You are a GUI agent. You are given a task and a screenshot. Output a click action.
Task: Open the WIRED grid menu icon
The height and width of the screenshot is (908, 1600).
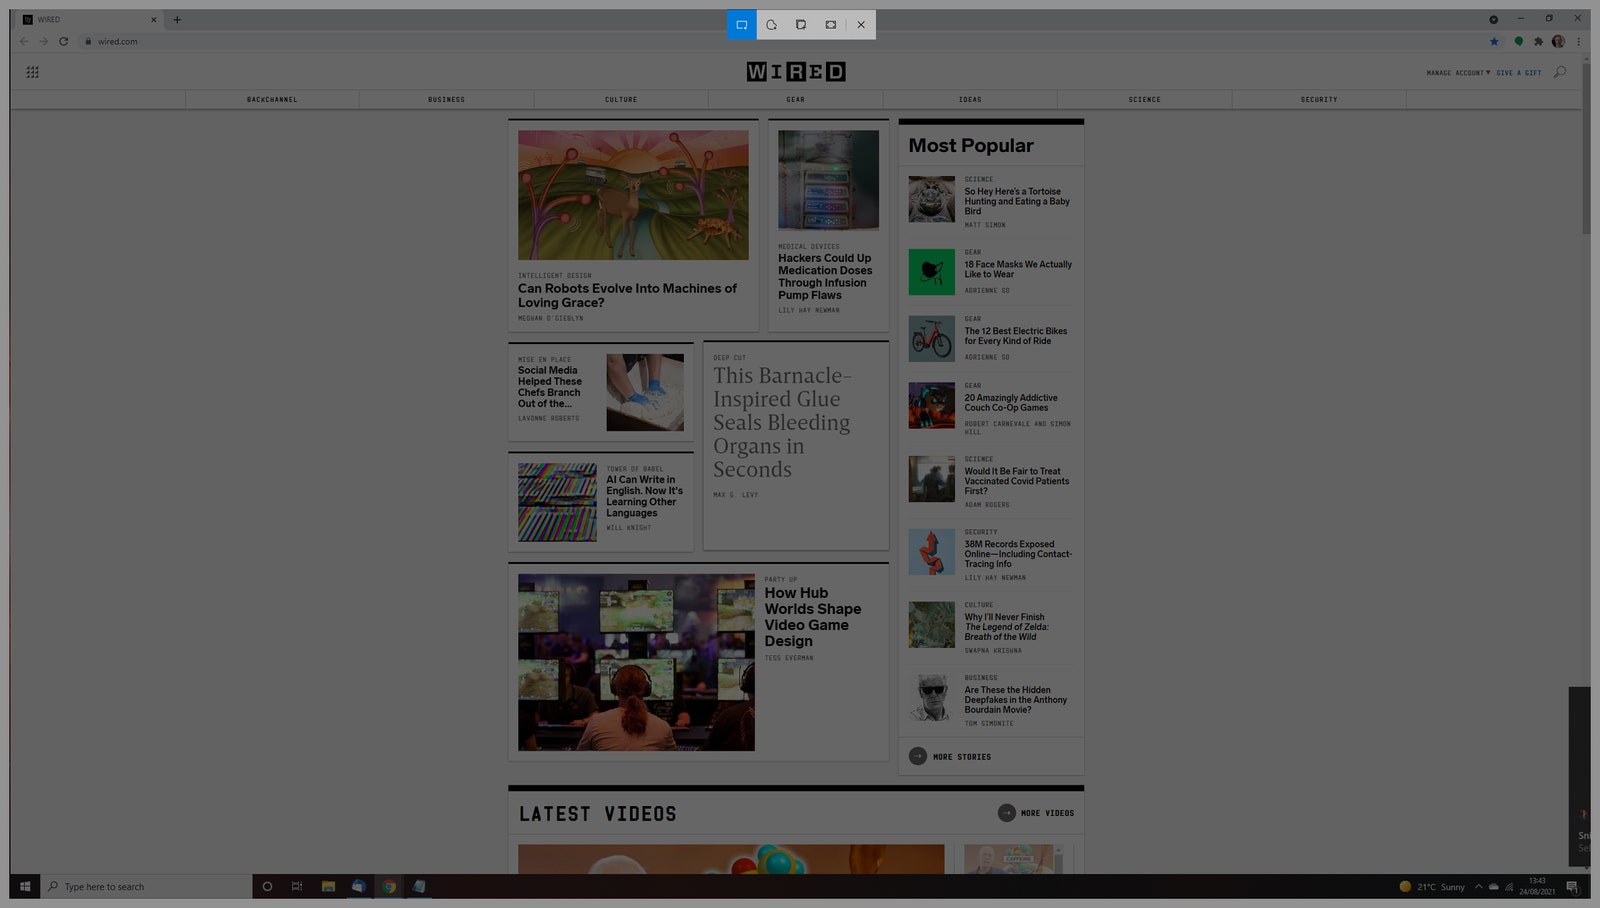[x=32, y=72]
